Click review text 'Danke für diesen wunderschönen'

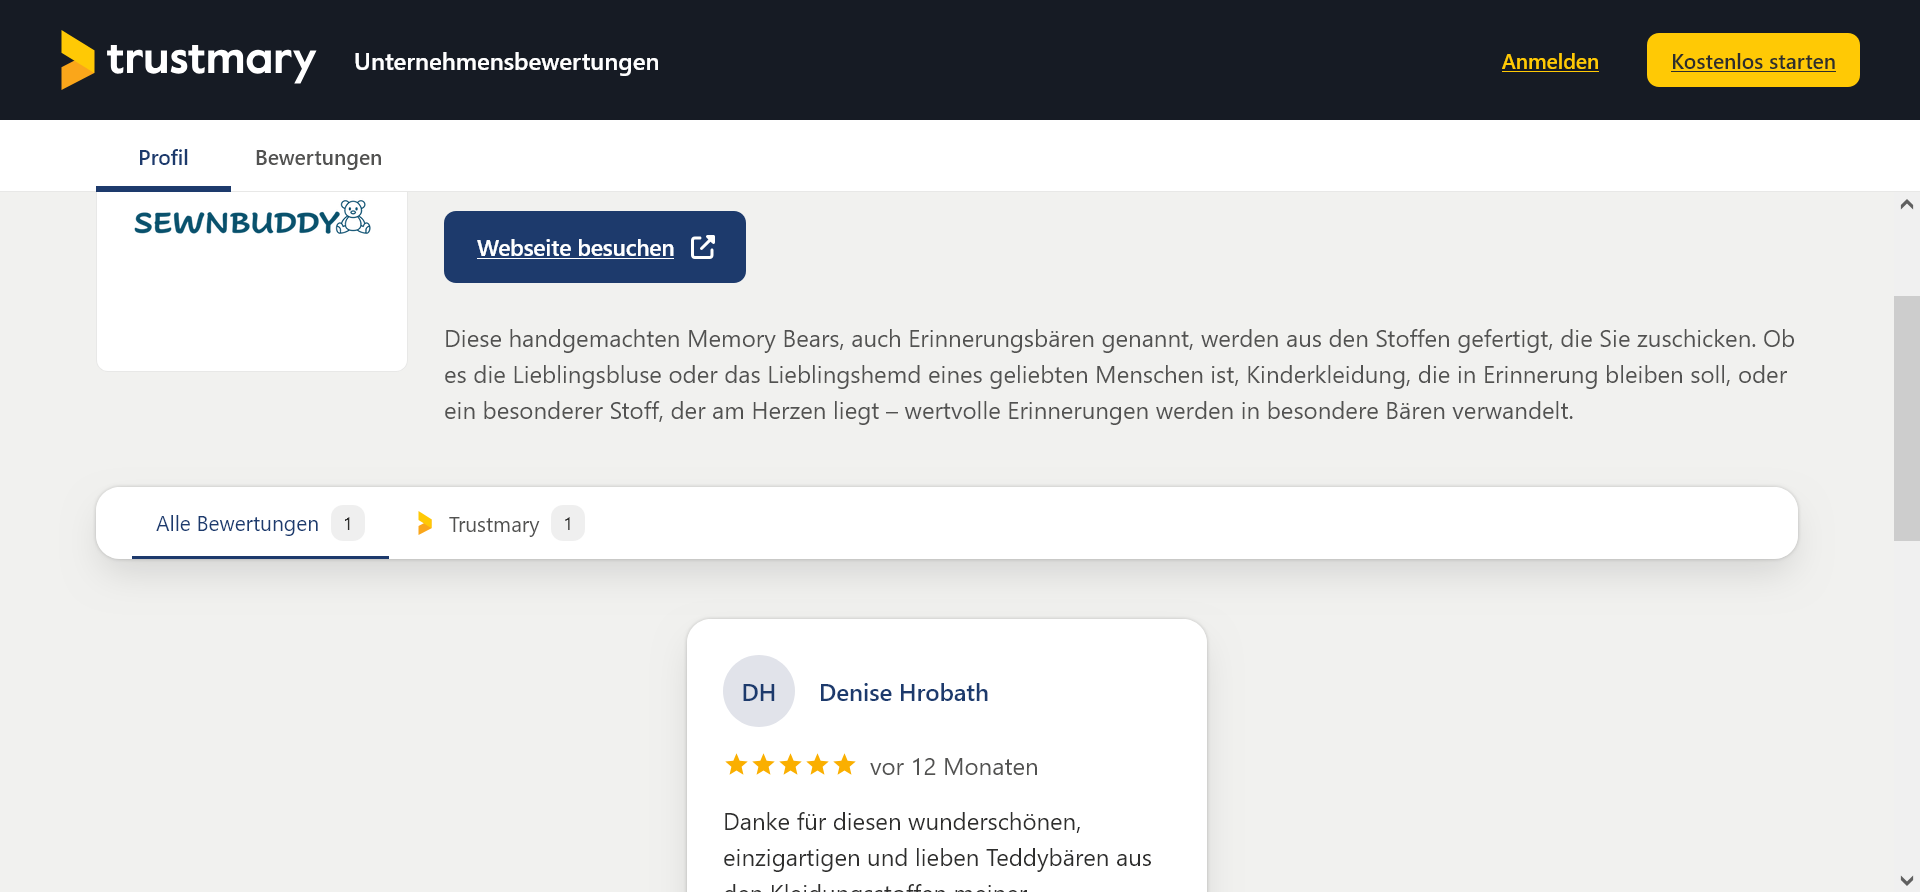(902, 822)
